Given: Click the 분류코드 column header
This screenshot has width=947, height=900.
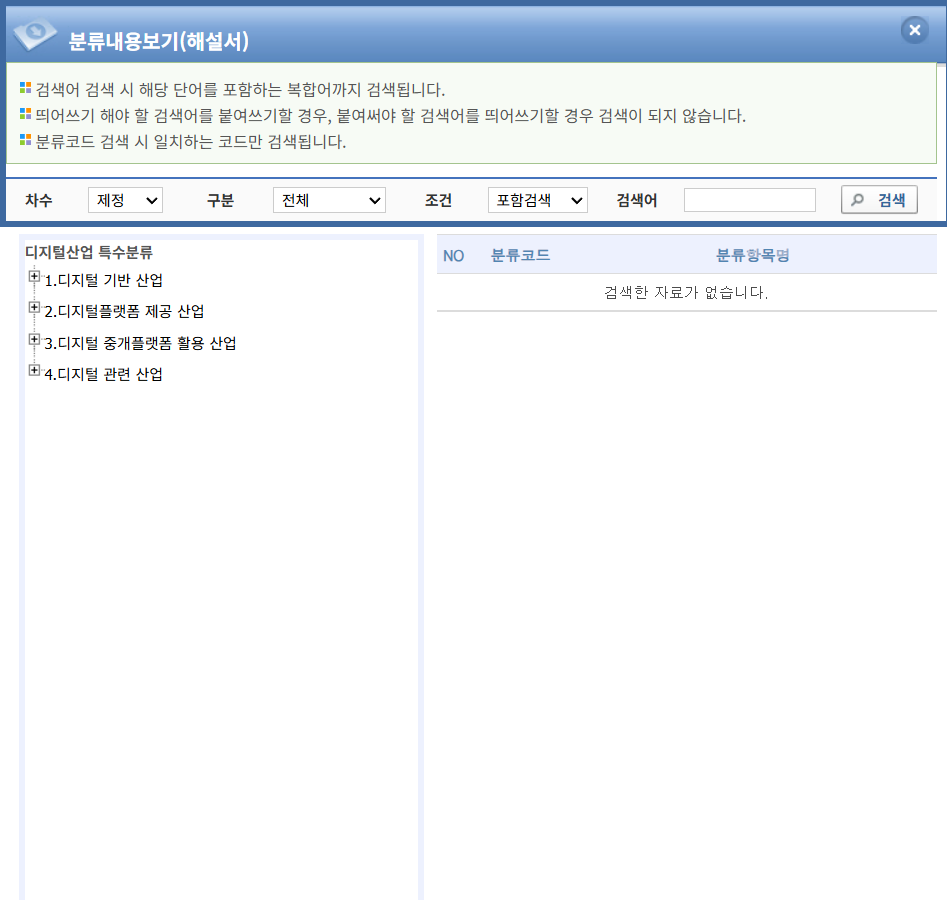Looking at the screenshot, I should tap(520, 255).
